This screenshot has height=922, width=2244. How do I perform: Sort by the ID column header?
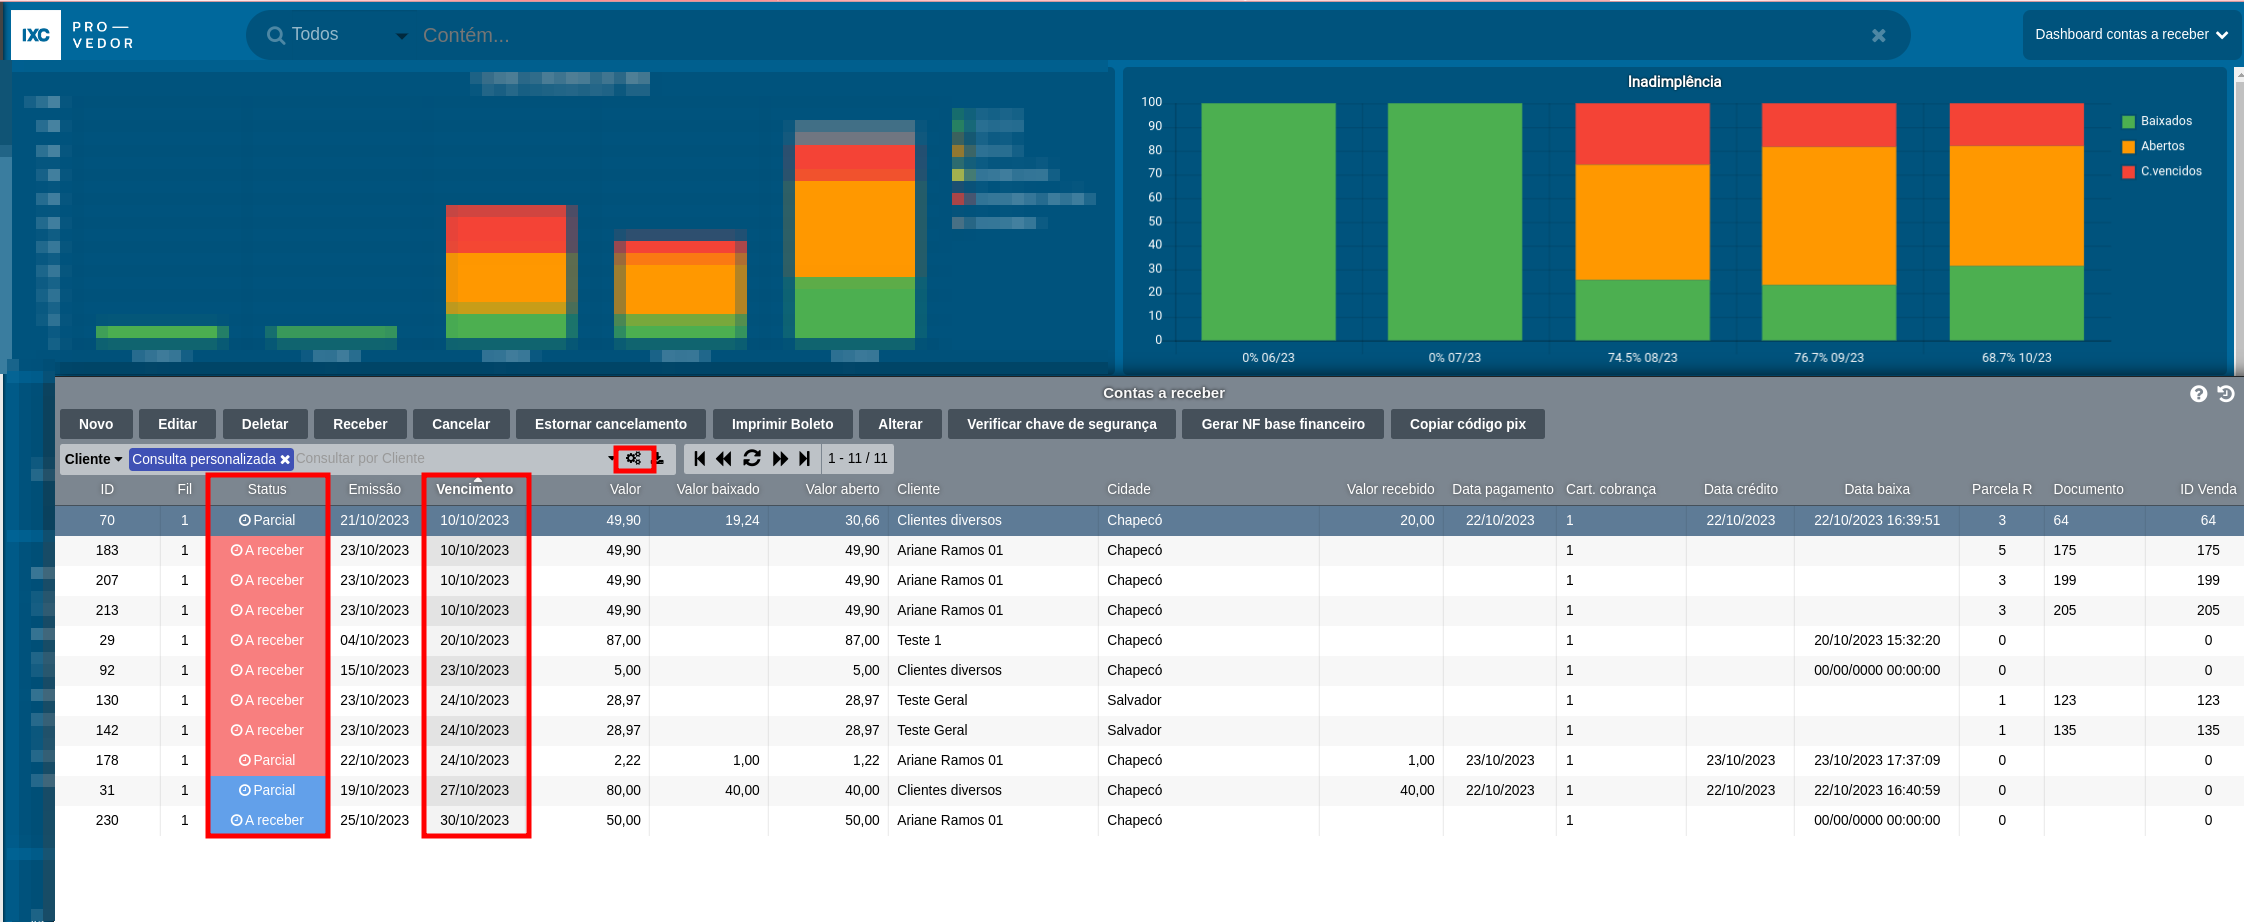click(x=107, y=489)
